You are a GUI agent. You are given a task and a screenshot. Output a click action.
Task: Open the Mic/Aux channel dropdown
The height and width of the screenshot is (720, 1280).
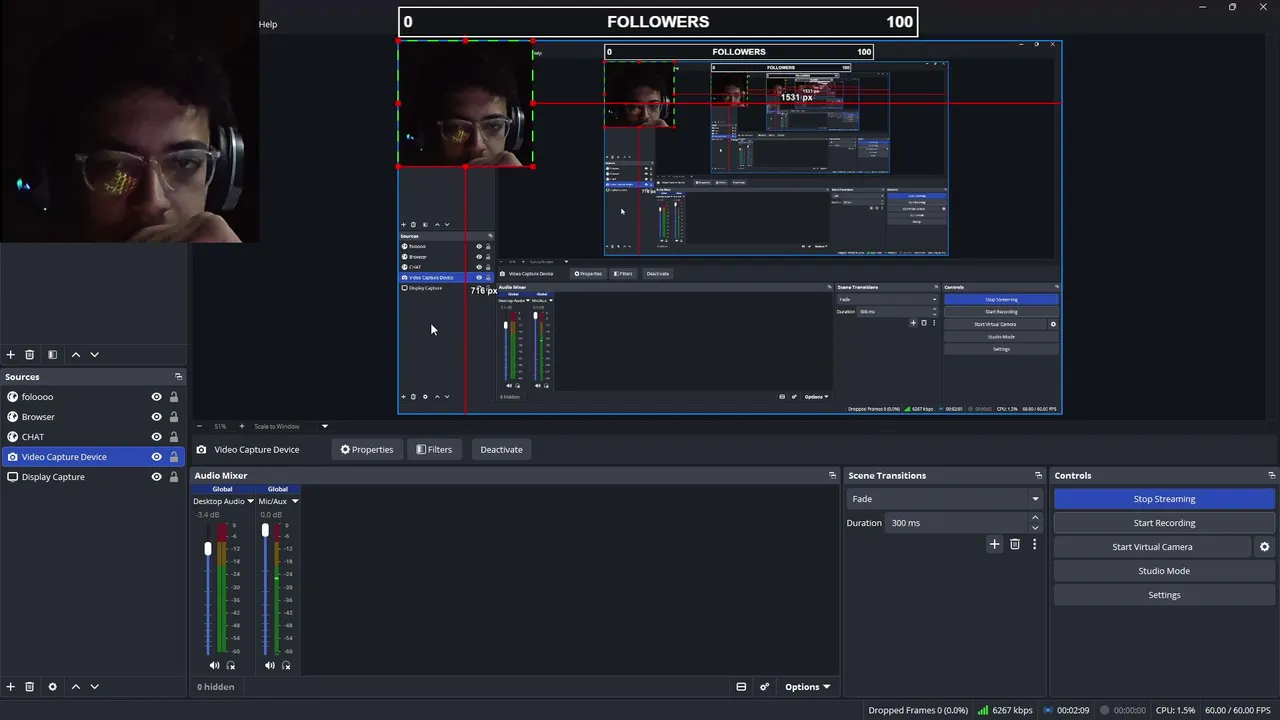coord(278,501)
